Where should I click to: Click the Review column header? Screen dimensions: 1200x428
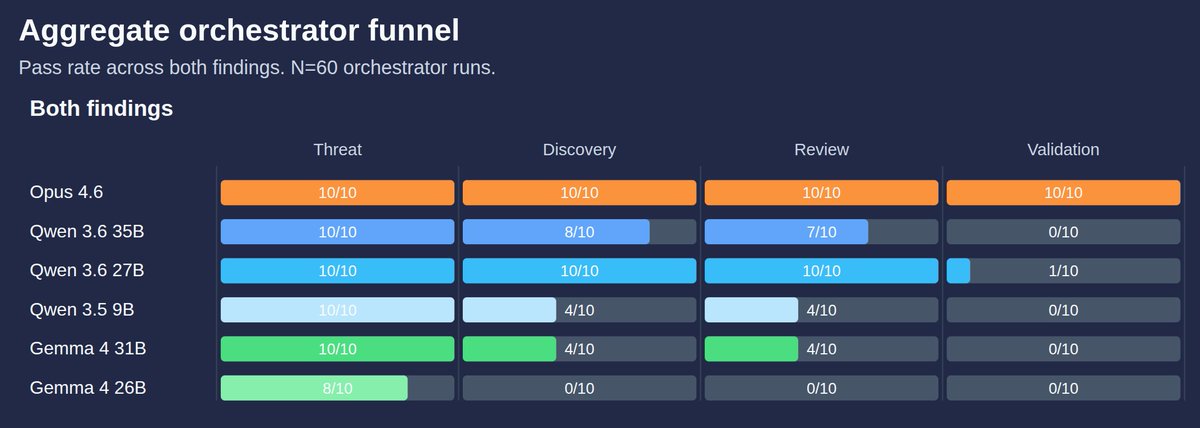[x=821, y=150]
